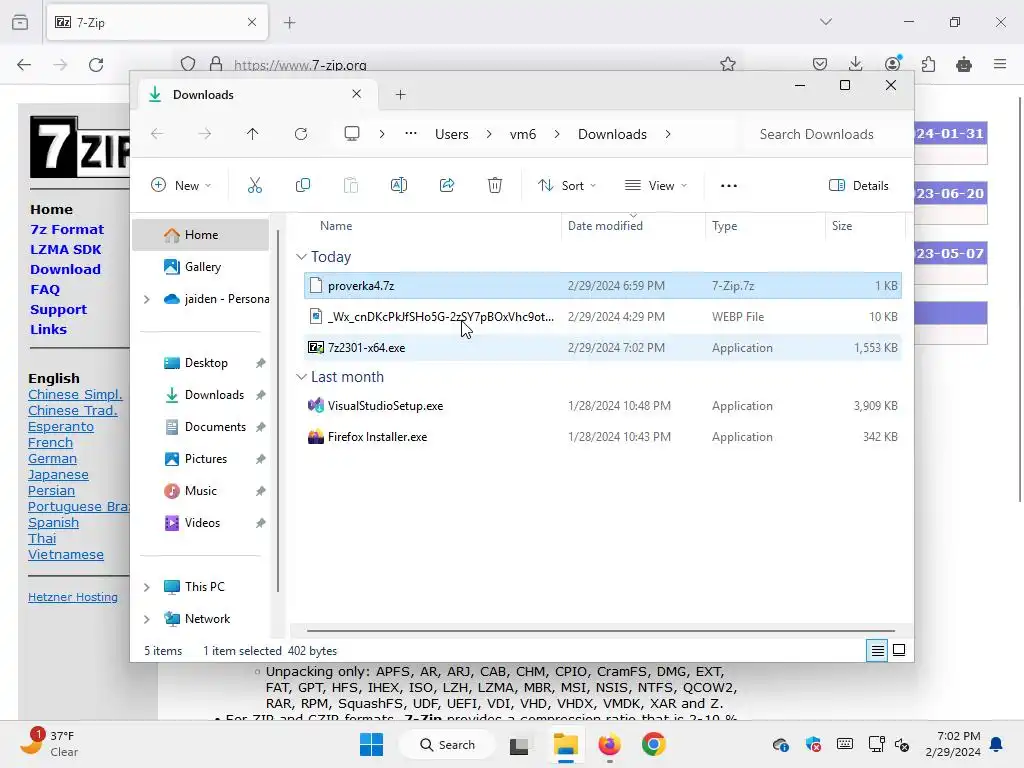1024x768 pixels.
Task: Open Music in the Explorer sidebar
Action: point(200,490)
